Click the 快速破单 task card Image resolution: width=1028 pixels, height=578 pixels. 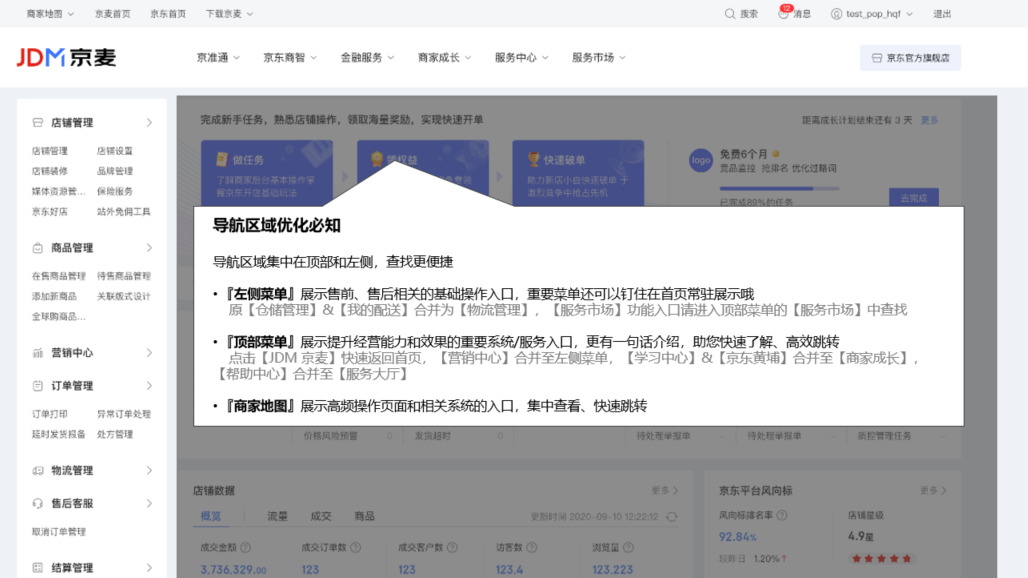[x=578, y=173]
